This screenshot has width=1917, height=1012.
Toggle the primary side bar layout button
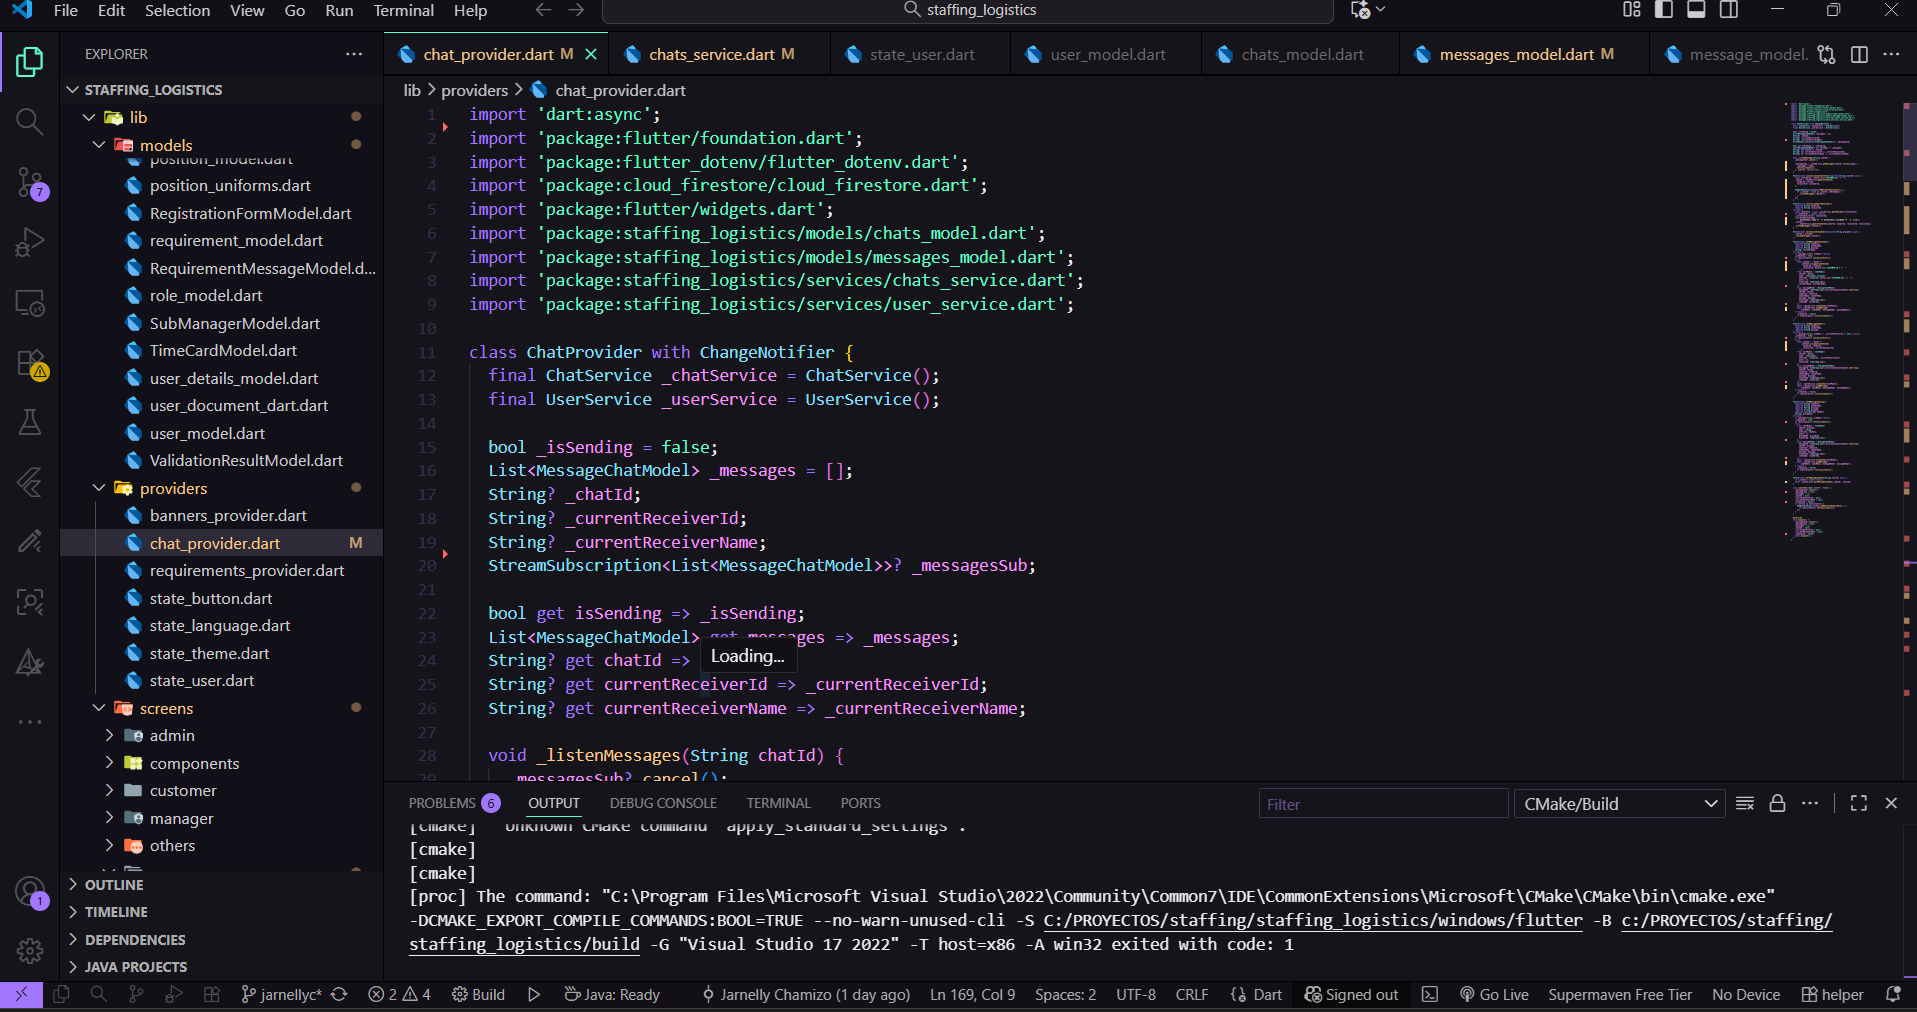pyautogui.click(x=1664, y=10)
